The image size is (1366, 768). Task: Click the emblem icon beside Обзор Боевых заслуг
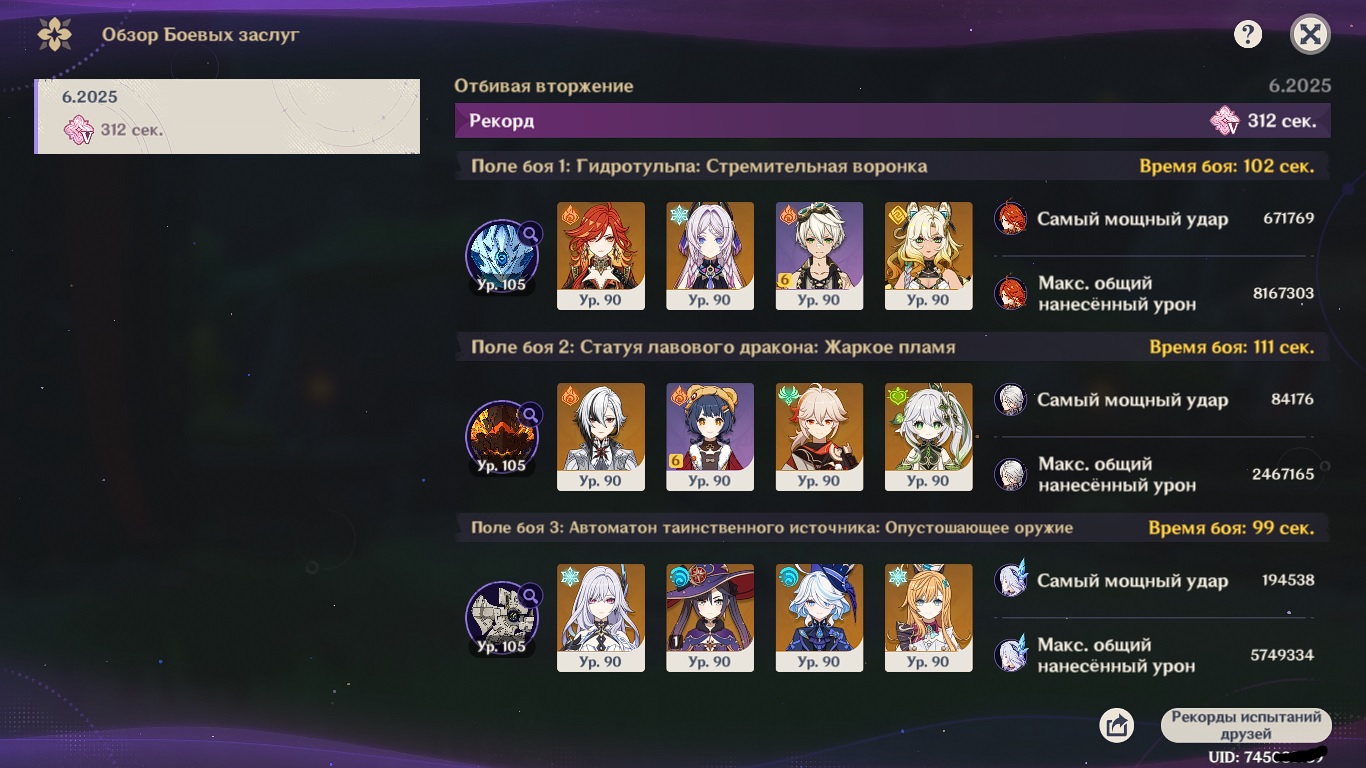[54, 35]
